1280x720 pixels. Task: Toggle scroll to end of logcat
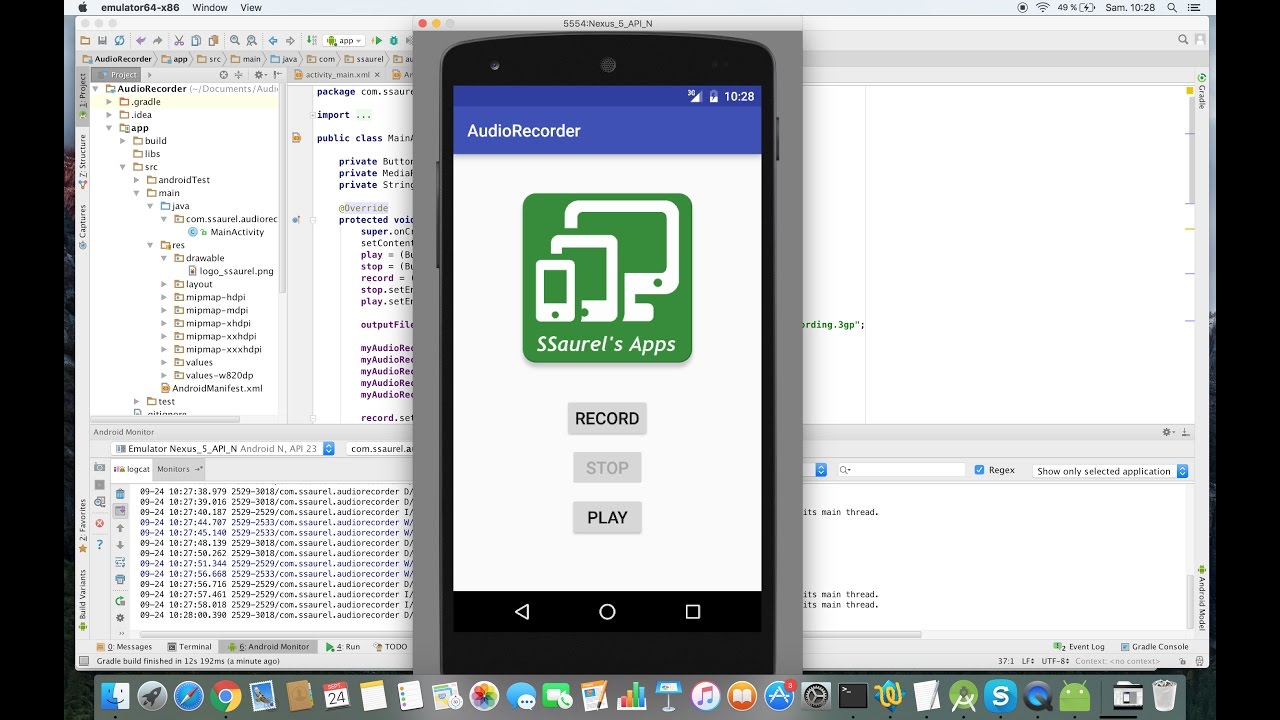click(120, 510)
